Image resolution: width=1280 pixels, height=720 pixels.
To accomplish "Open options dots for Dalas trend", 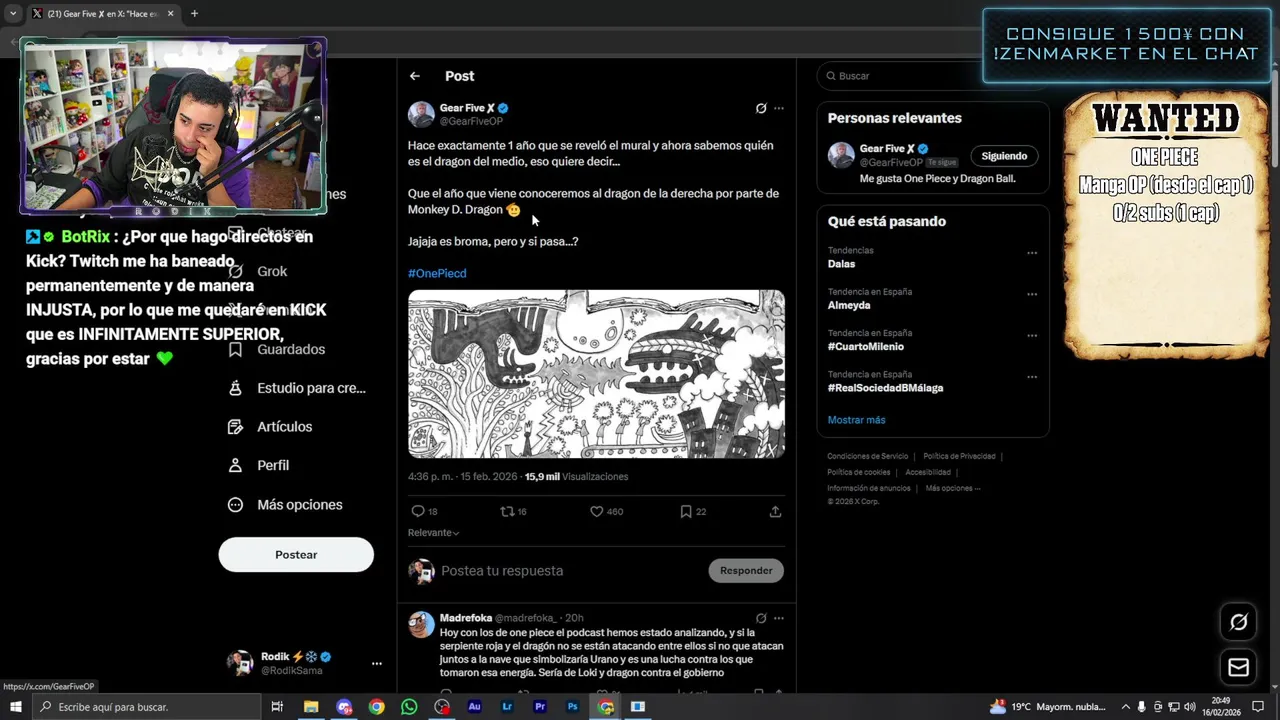I will click(1032, 253).
